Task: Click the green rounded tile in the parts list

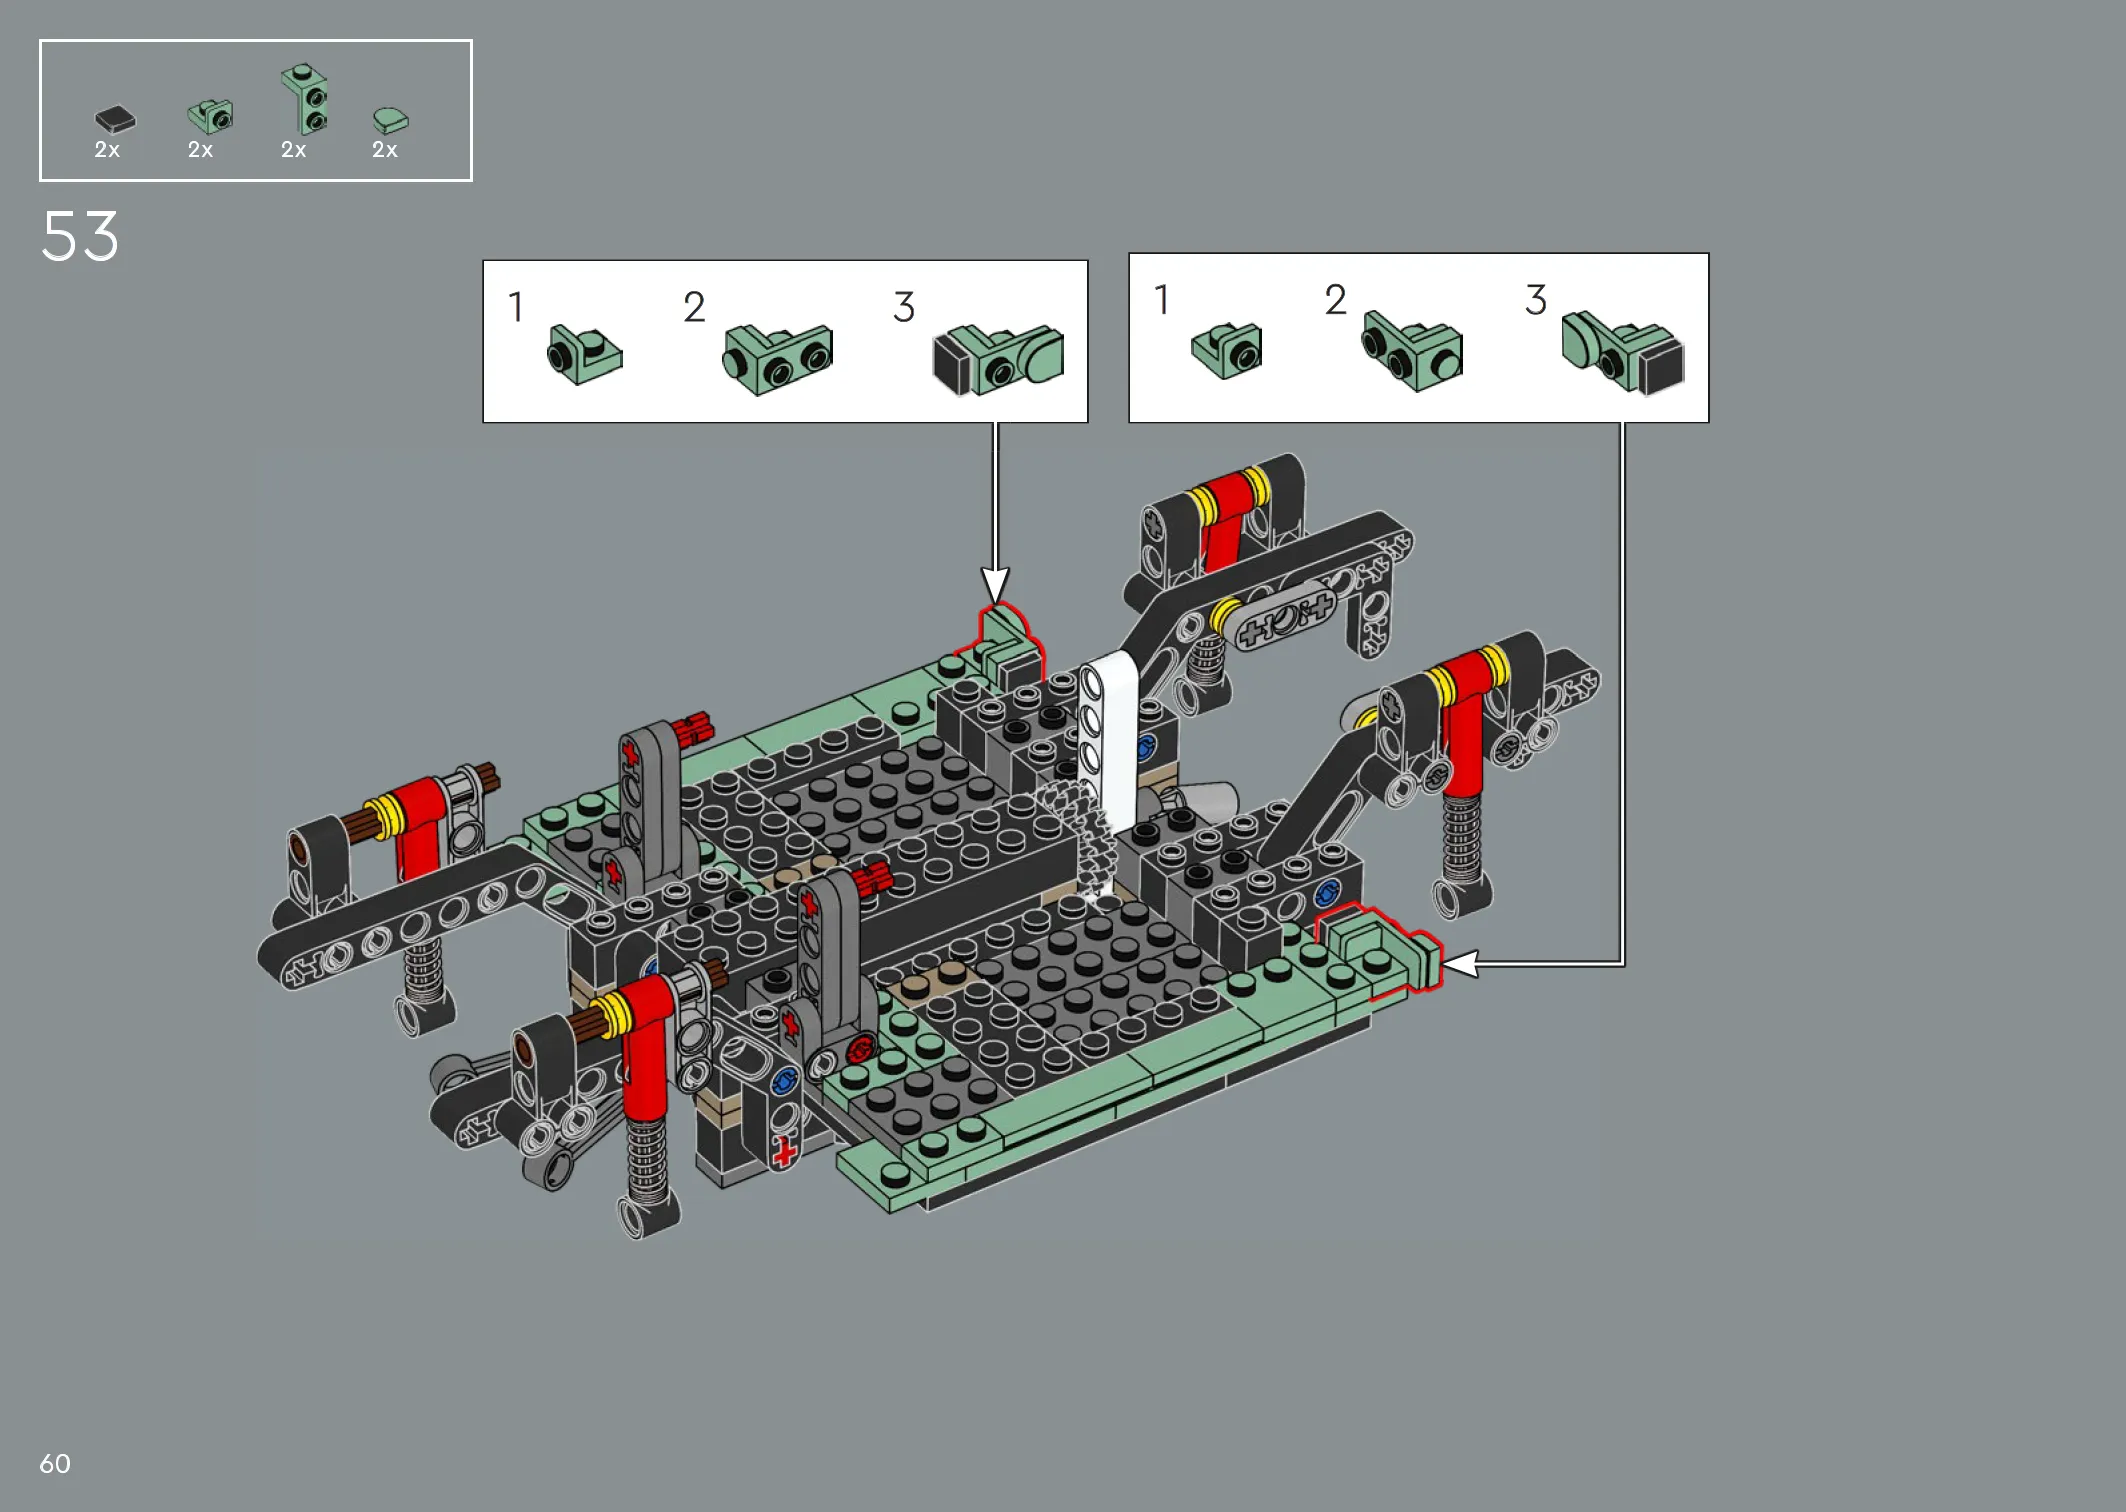Action: pyautogui.click(x=390, y=120)
